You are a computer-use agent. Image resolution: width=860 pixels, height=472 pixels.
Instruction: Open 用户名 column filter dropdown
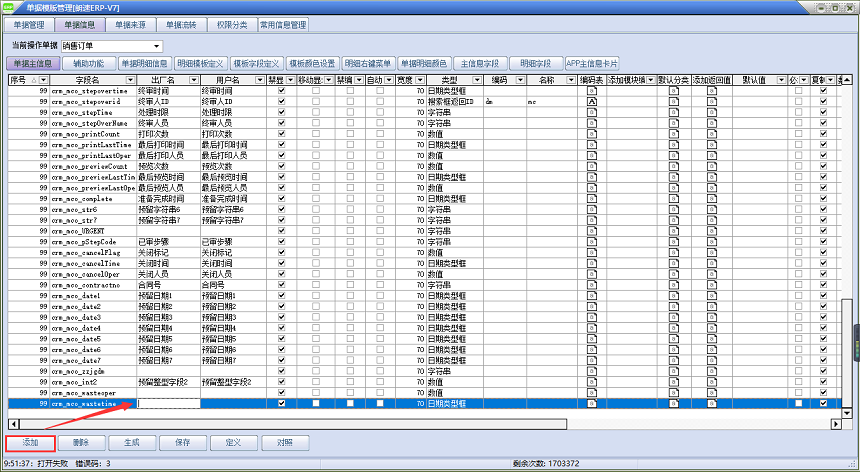point(259,81)
